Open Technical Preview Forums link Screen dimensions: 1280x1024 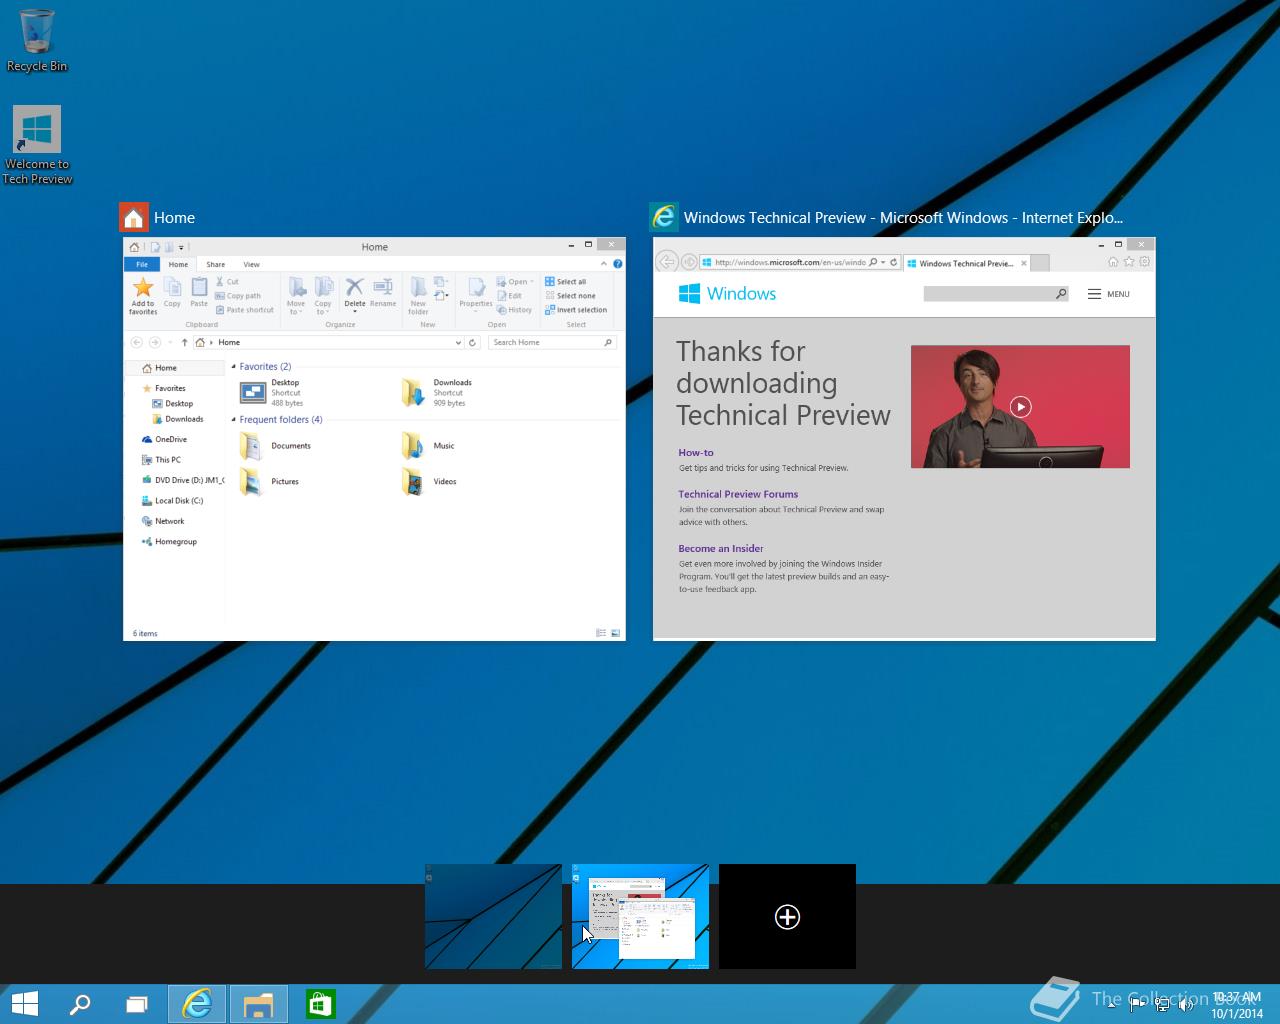coord(738,494)
